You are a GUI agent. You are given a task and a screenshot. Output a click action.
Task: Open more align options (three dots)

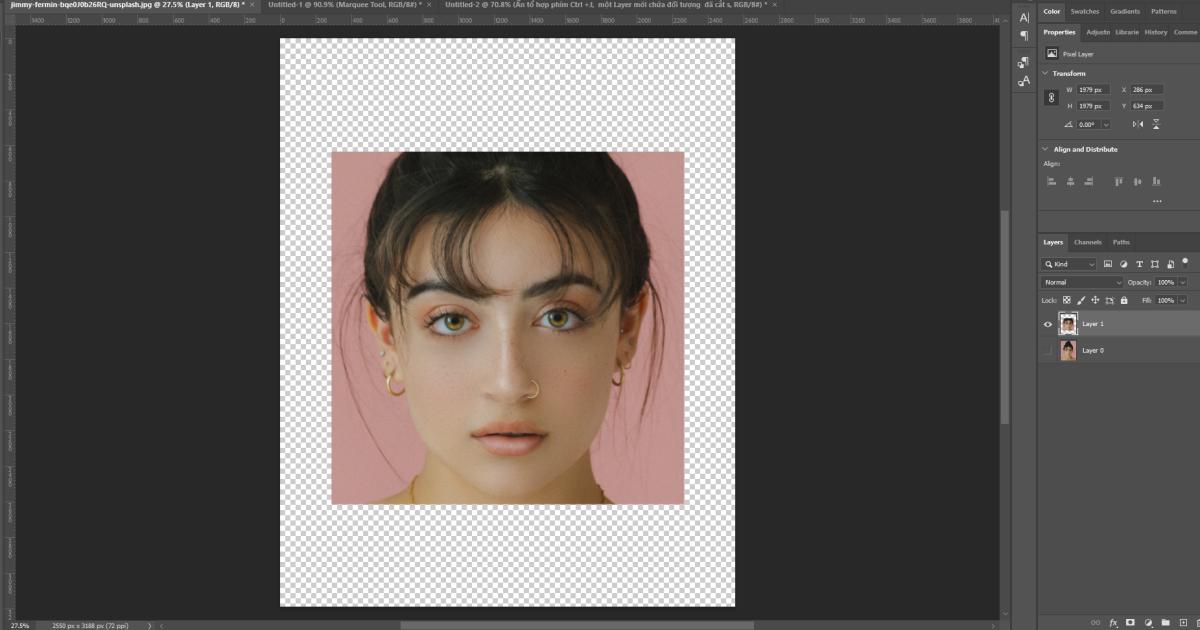coord(1157,201)
